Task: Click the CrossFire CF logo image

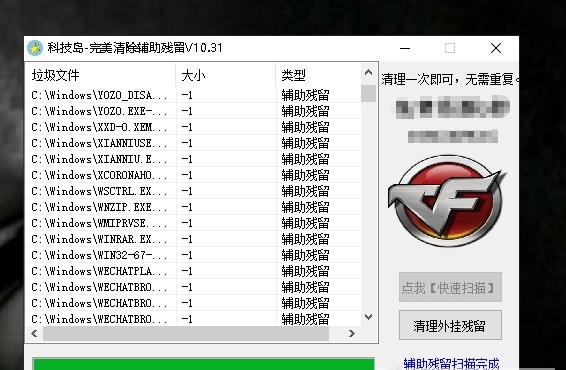Action: click(x=447, y=201)
